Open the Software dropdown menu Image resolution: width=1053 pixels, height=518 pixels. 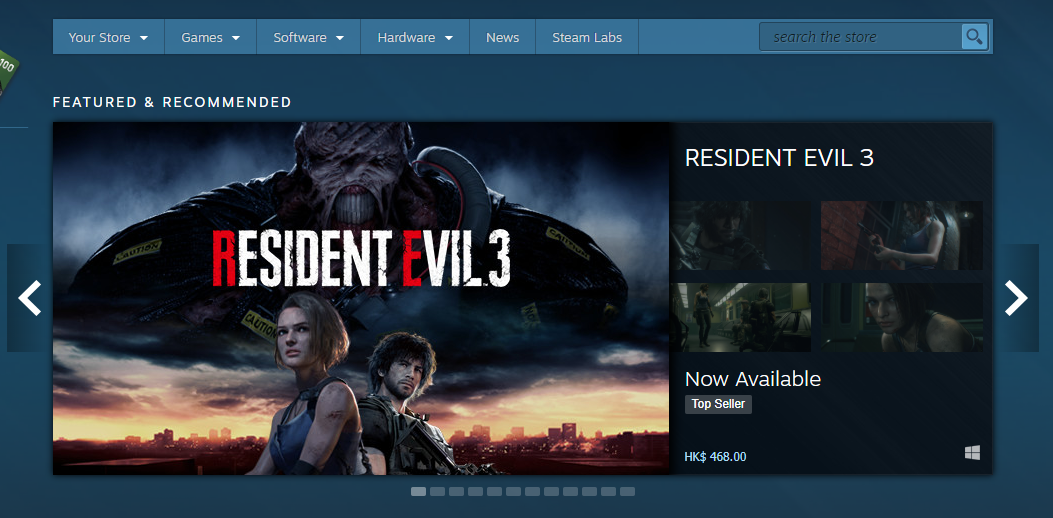click(308, 38)
